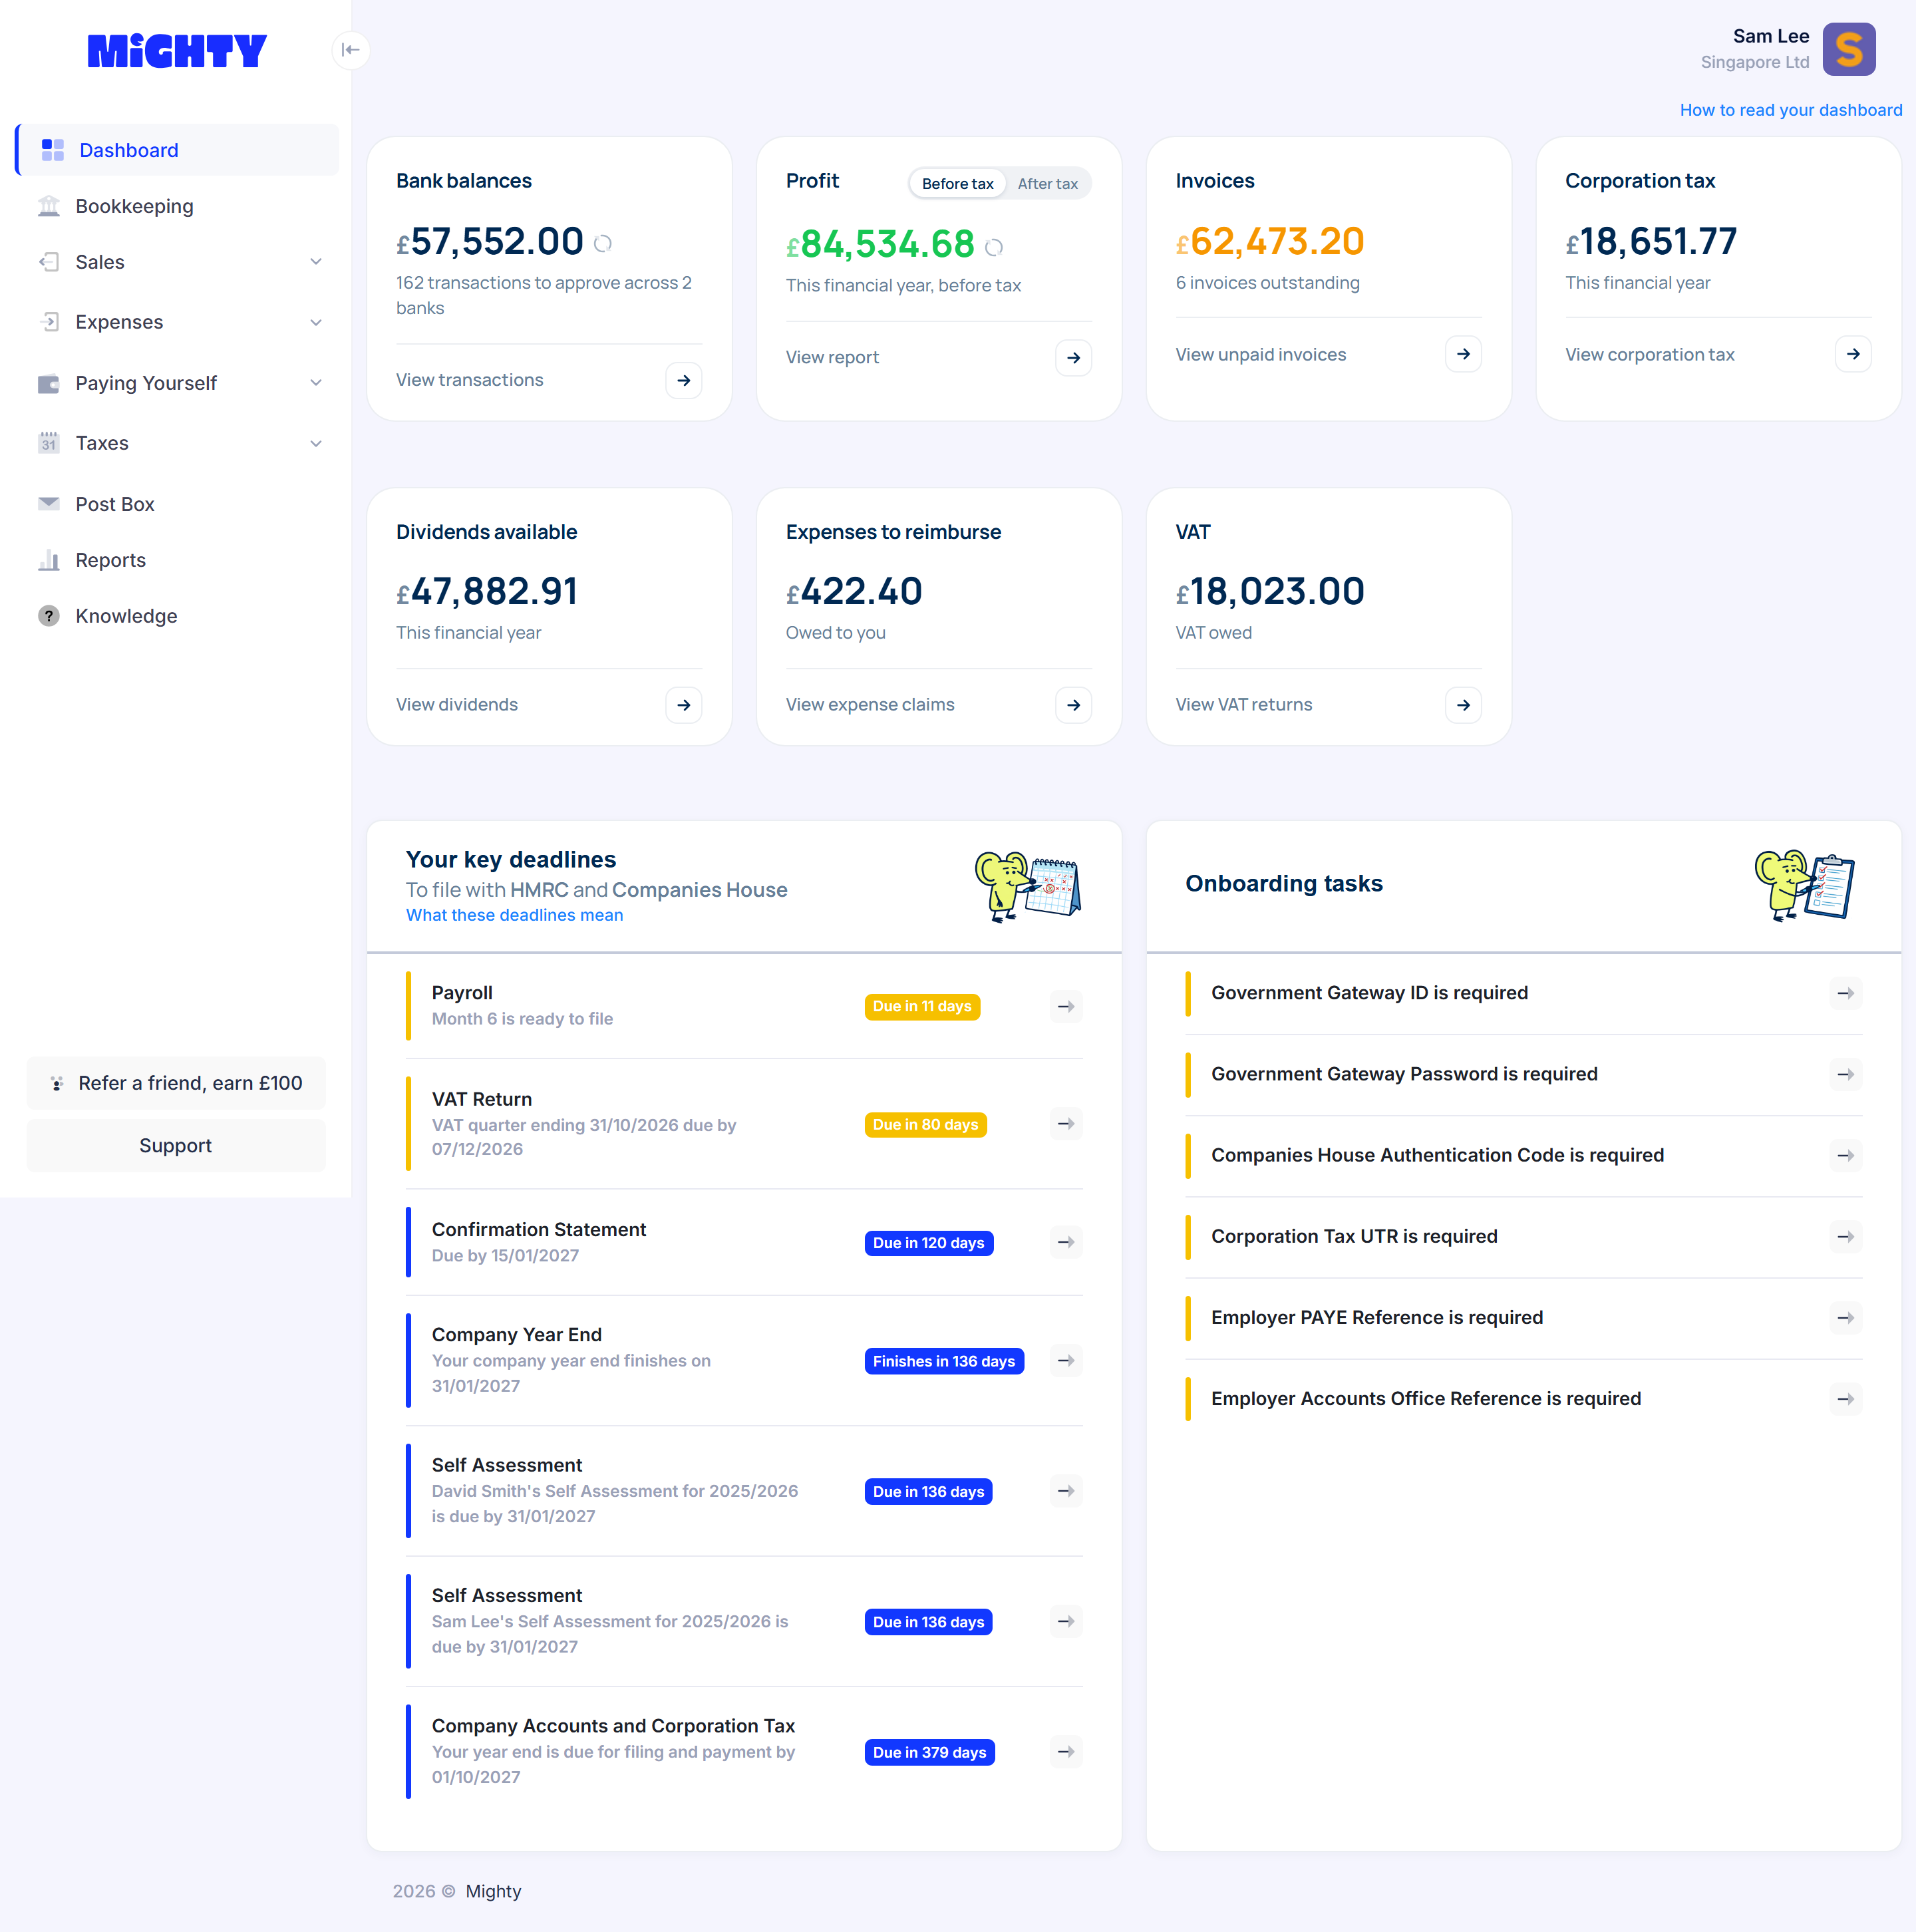Click the £62,473.20 invoices amount

click(x=1269, y=242)
